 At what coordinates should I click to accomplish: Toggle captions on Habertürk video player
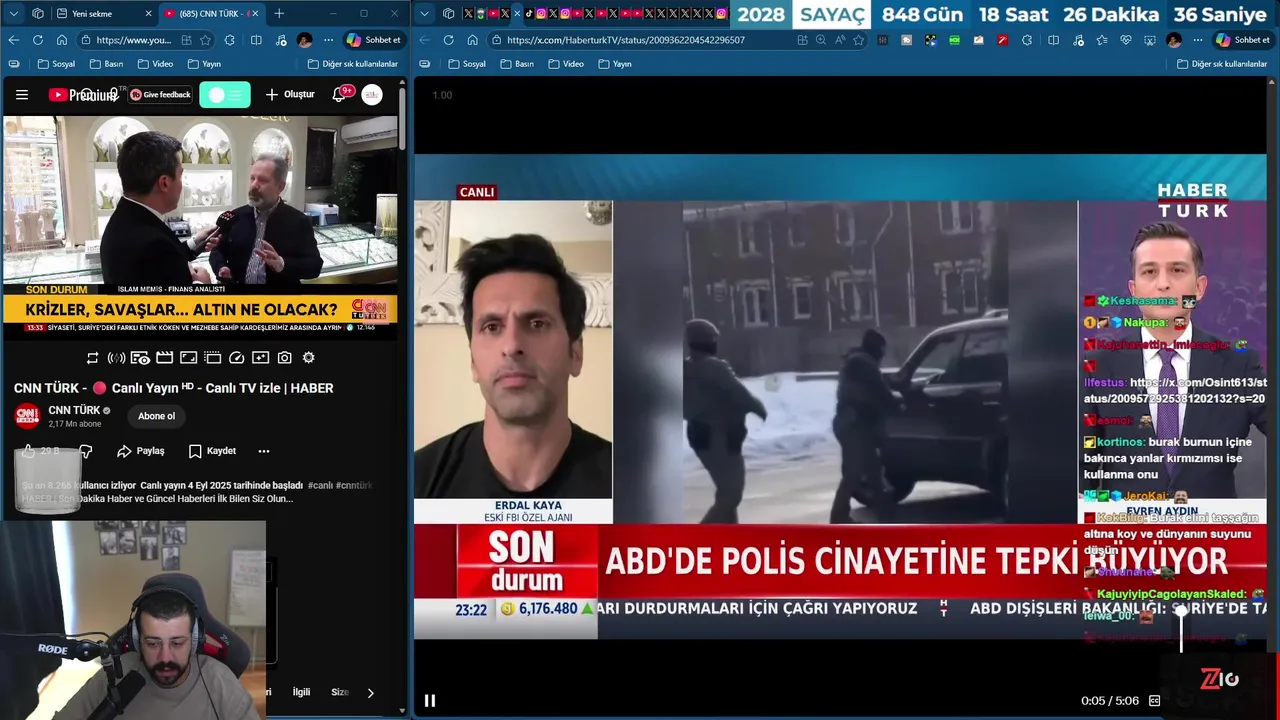1154,701
